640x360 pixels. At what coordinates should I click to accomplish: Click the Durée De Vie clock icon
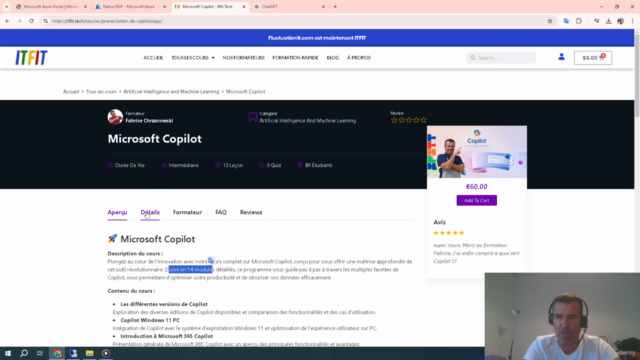(110, 165)
